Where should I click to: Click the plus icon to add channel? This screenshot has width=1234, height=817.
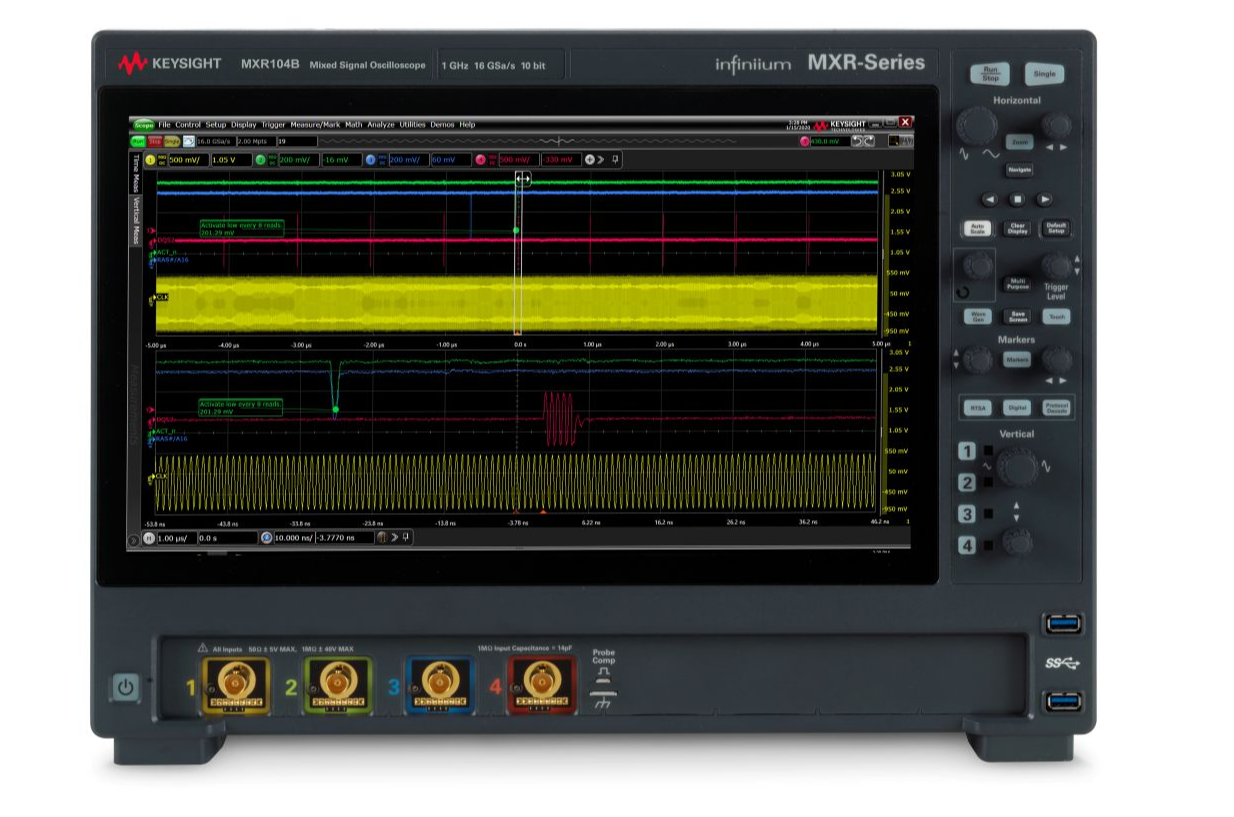pos(589,160)
